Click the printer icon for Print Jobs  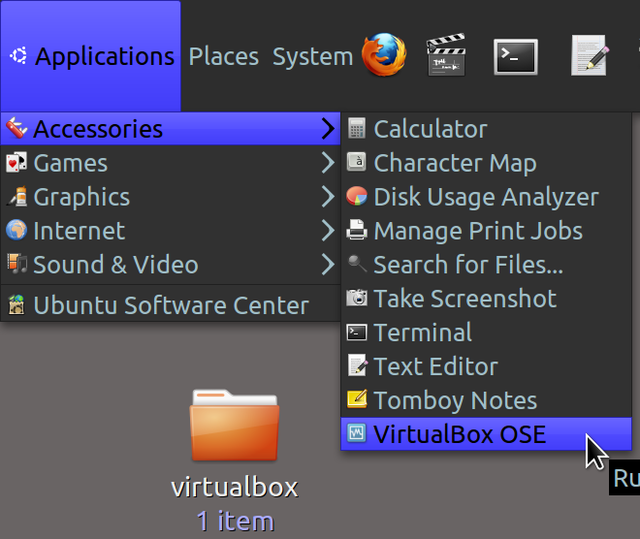(357, 230)
